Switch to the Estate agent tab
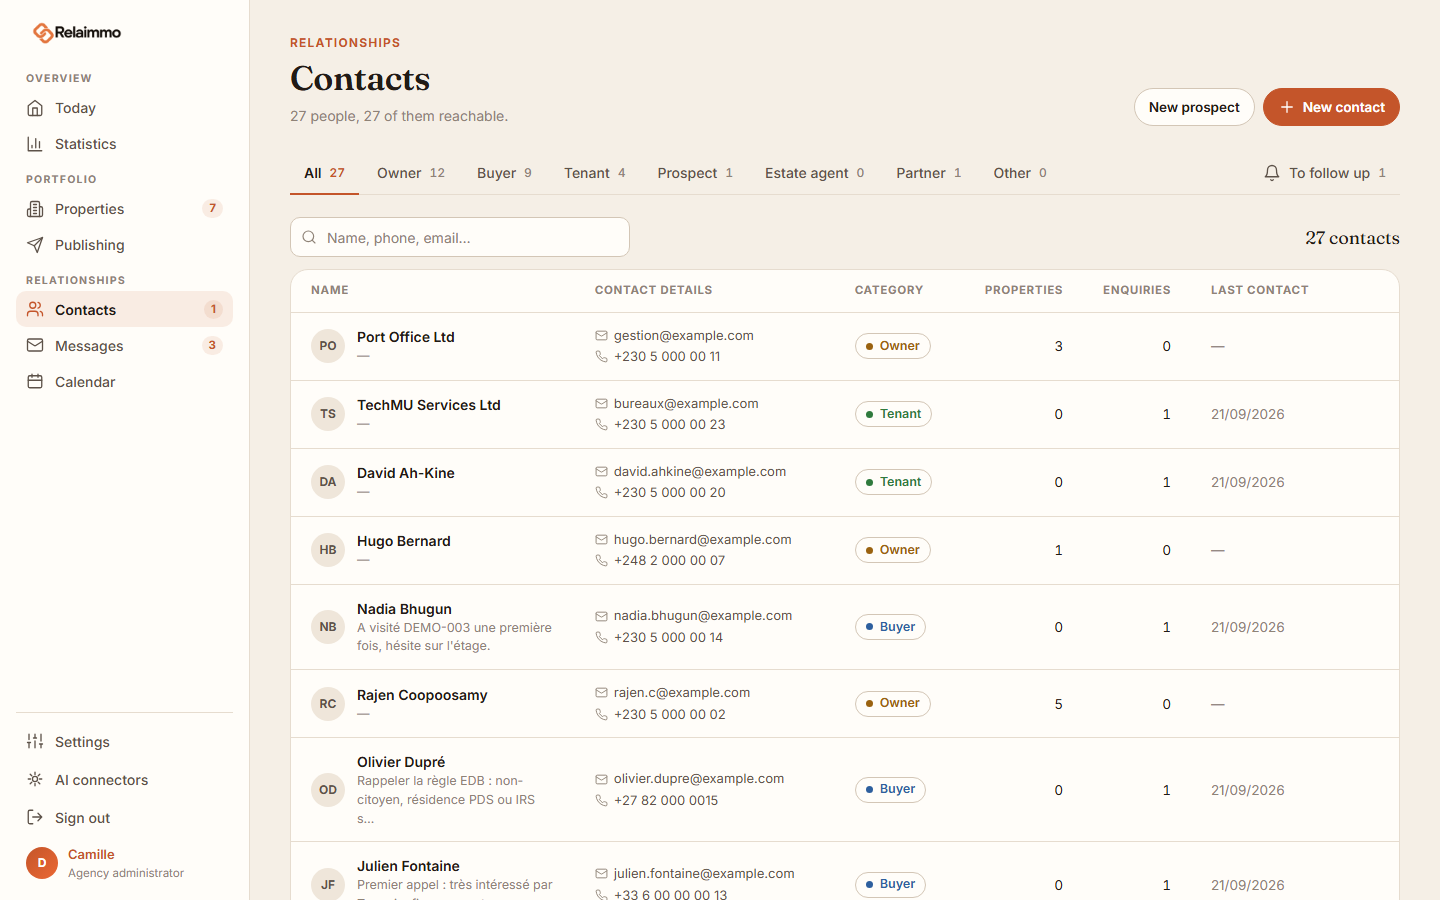This screenshot has height=900, width=1440. [x=814, y=173]
